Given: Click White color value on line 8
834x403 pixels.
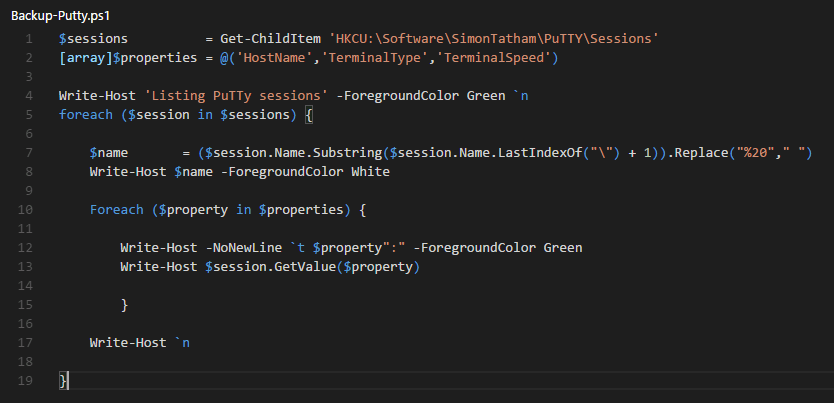Looking at the screenshot, I should (x=370, y=172).
